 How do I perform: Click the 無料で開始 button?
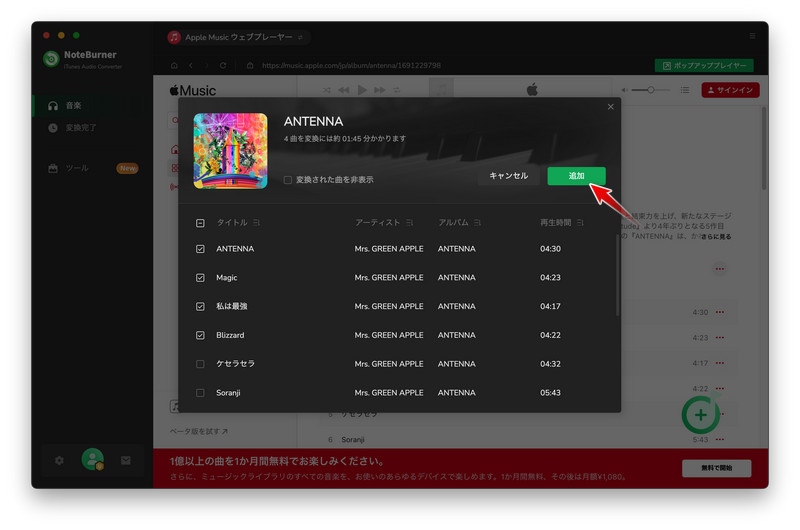[716, 468]
